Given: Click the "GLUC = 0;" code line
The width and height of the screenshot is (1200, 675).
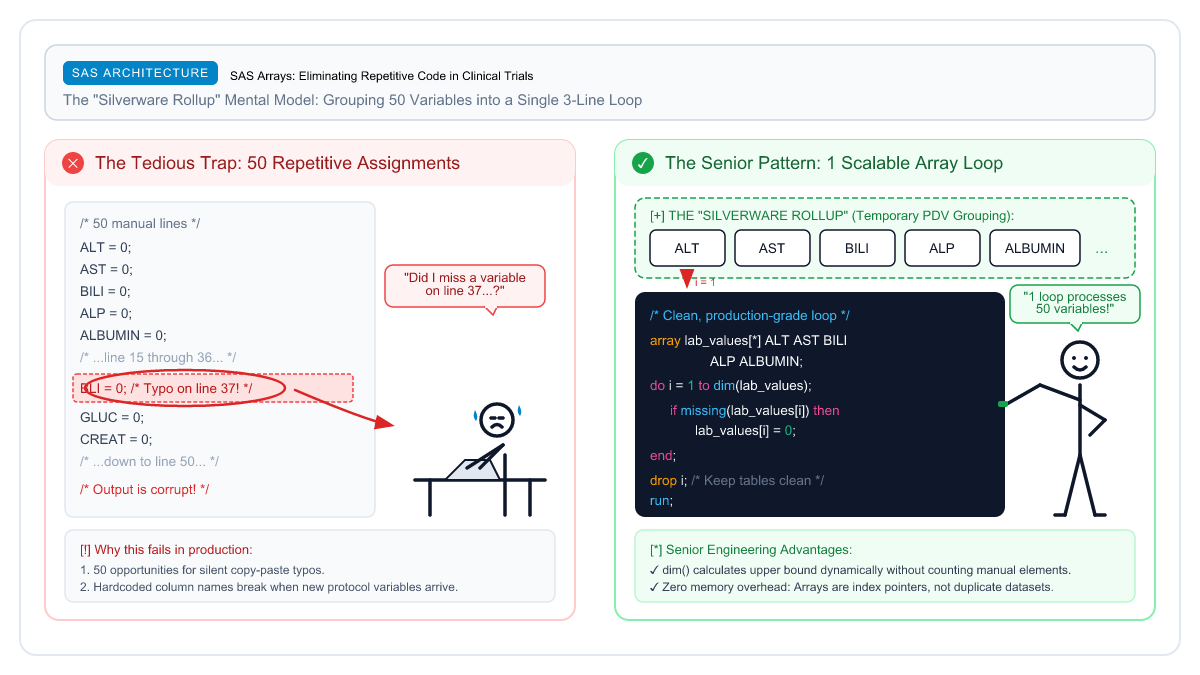Looking at the screenshot, I should coord(112,417).
